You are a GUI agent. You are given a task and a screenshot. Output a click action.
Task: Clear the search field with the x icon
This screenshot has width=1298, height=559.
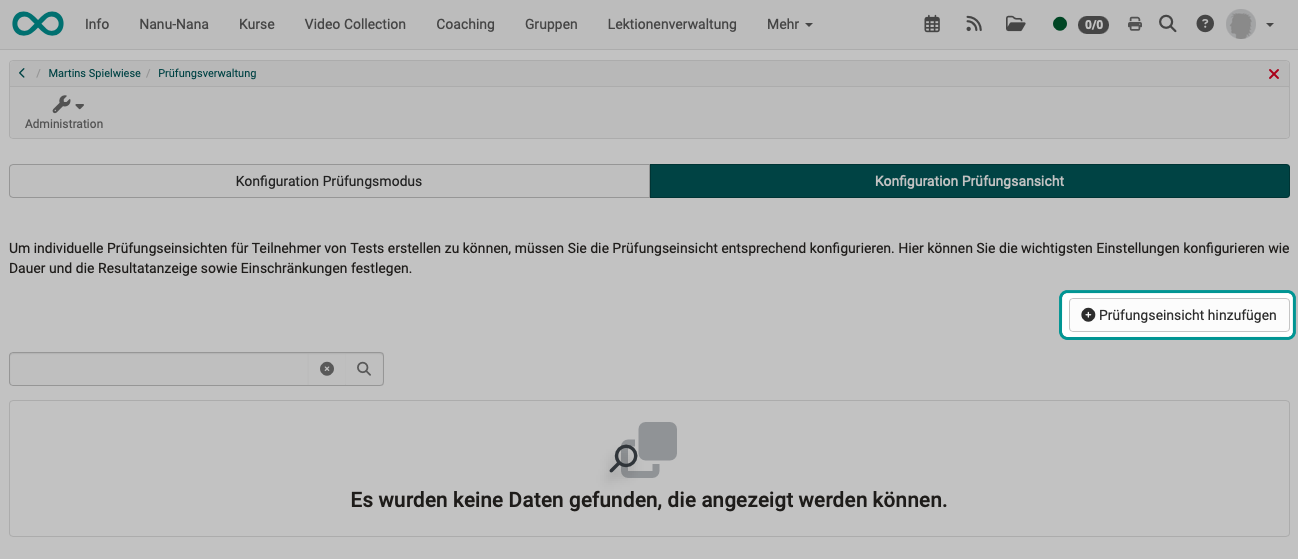pos(327,369)
